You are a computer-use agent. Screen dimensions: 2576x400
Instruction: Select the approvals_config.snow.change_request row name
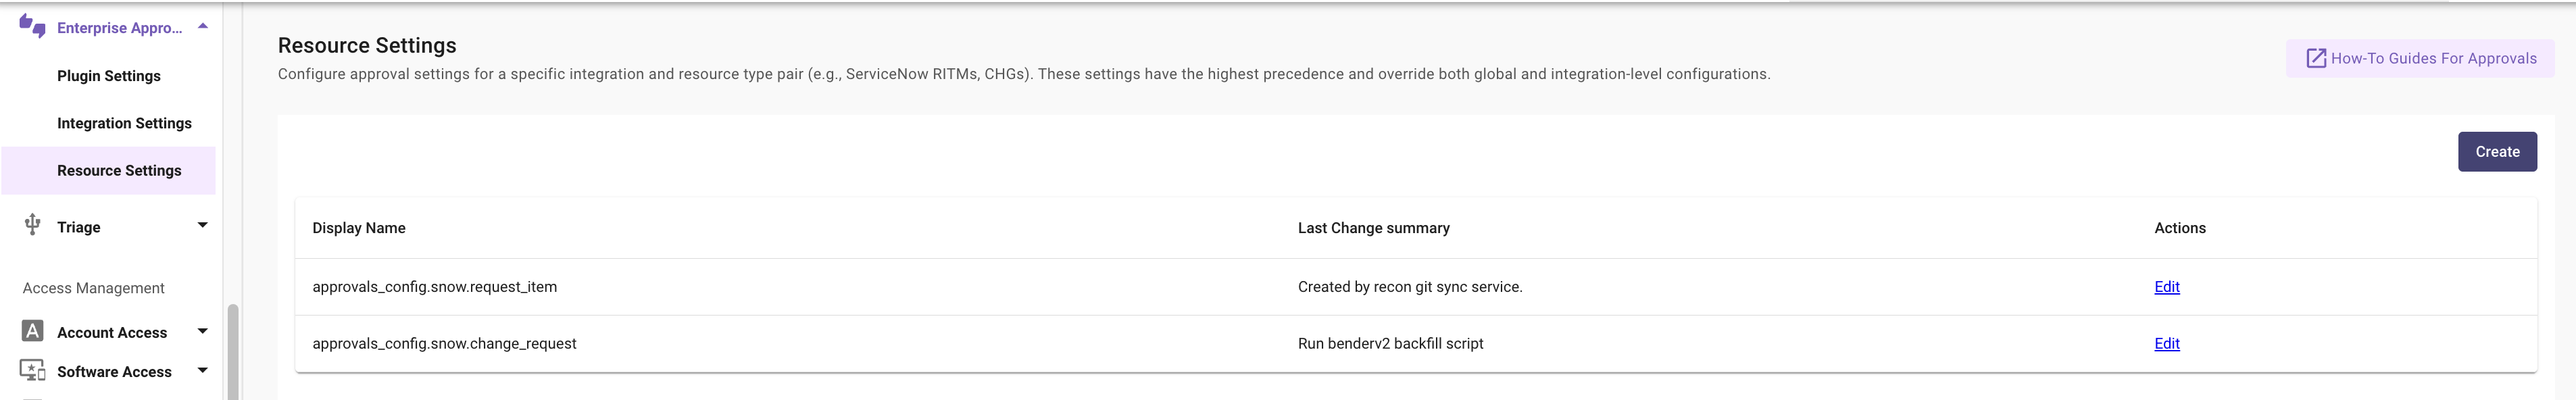tap(444, 344)
